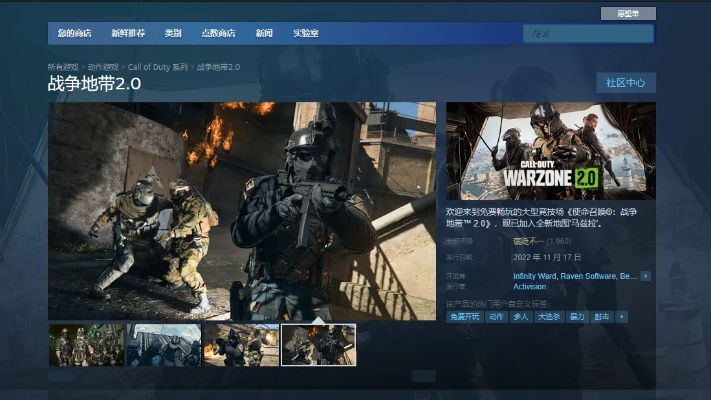Expand more user tags with plus button
The height and width of the screenshot is (400, 711).
(x=622, y=316)
